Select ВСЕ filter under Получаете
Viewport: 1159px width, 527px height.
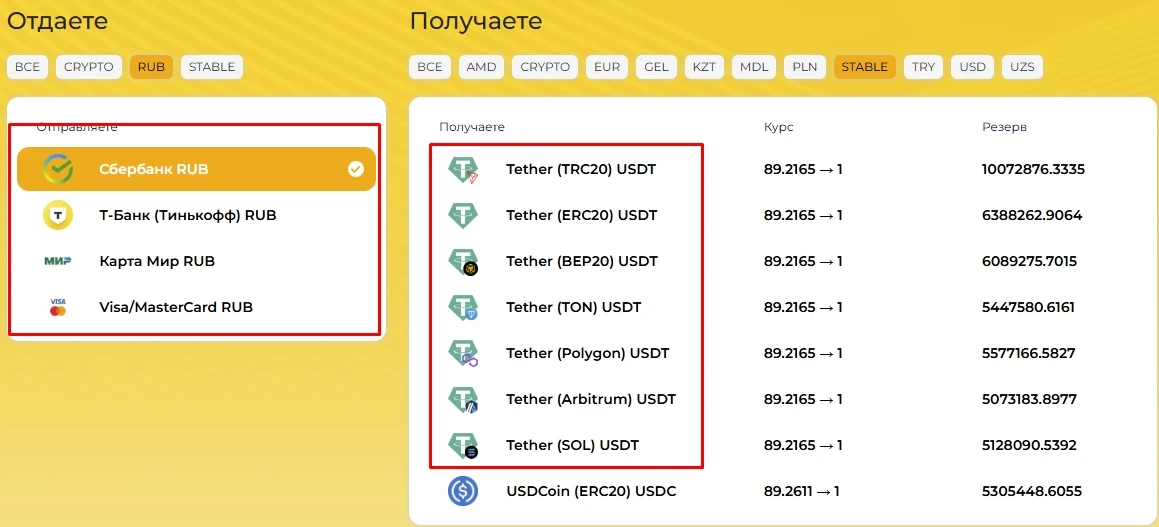tap(429, 67)
